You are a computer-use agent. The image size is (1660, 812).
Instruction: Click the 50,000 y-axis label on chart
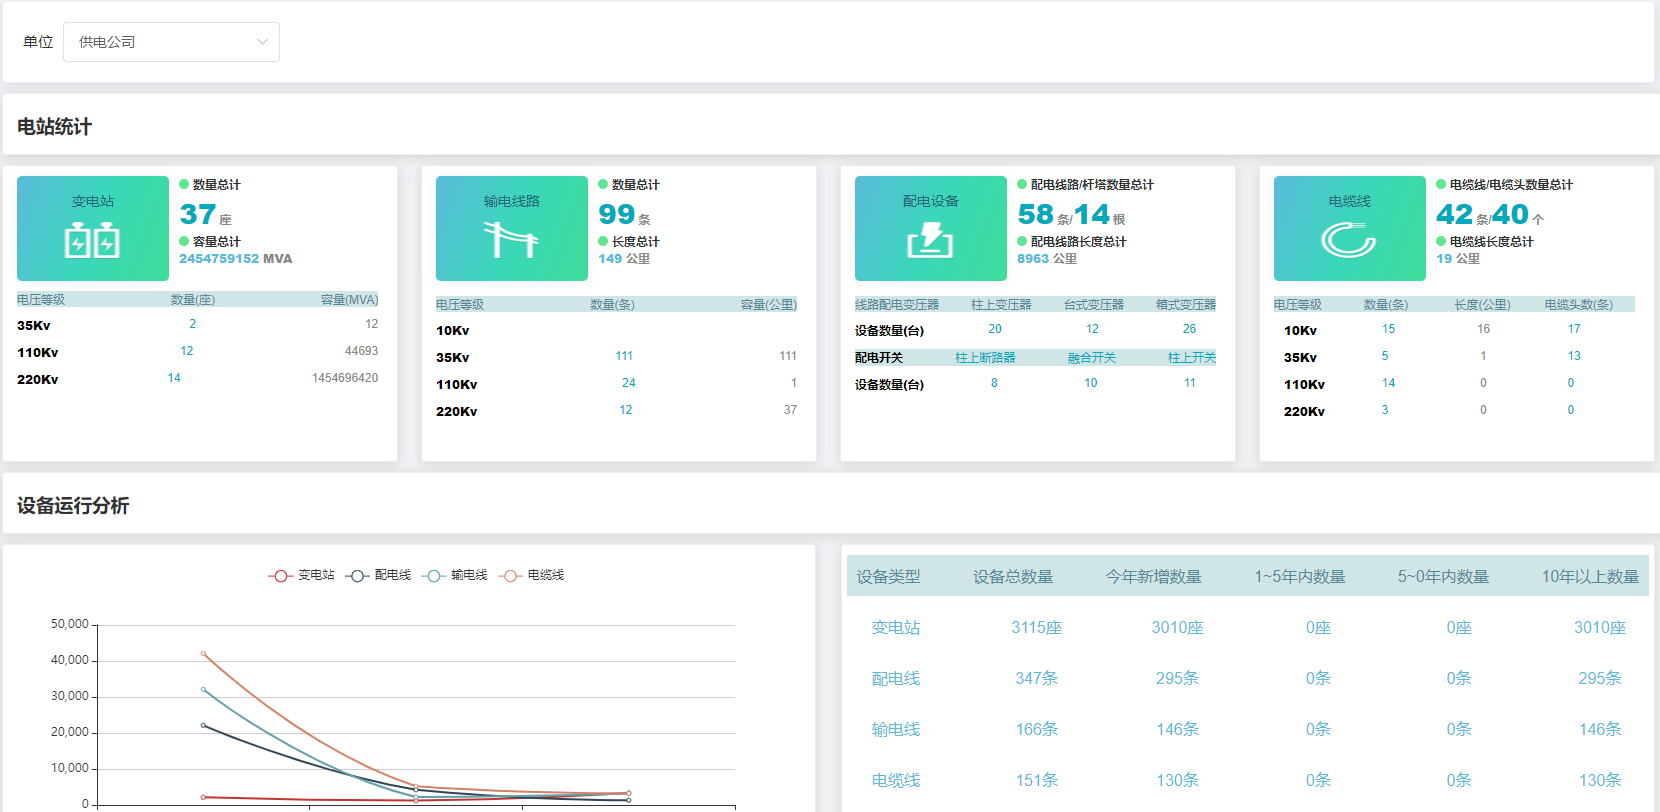click(70, 624)
